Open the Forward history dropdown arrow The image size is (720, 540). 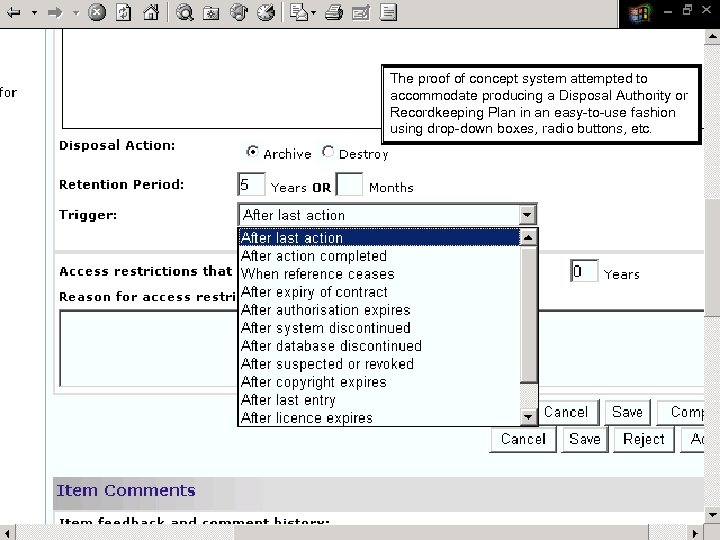click(x=76, y=13)
